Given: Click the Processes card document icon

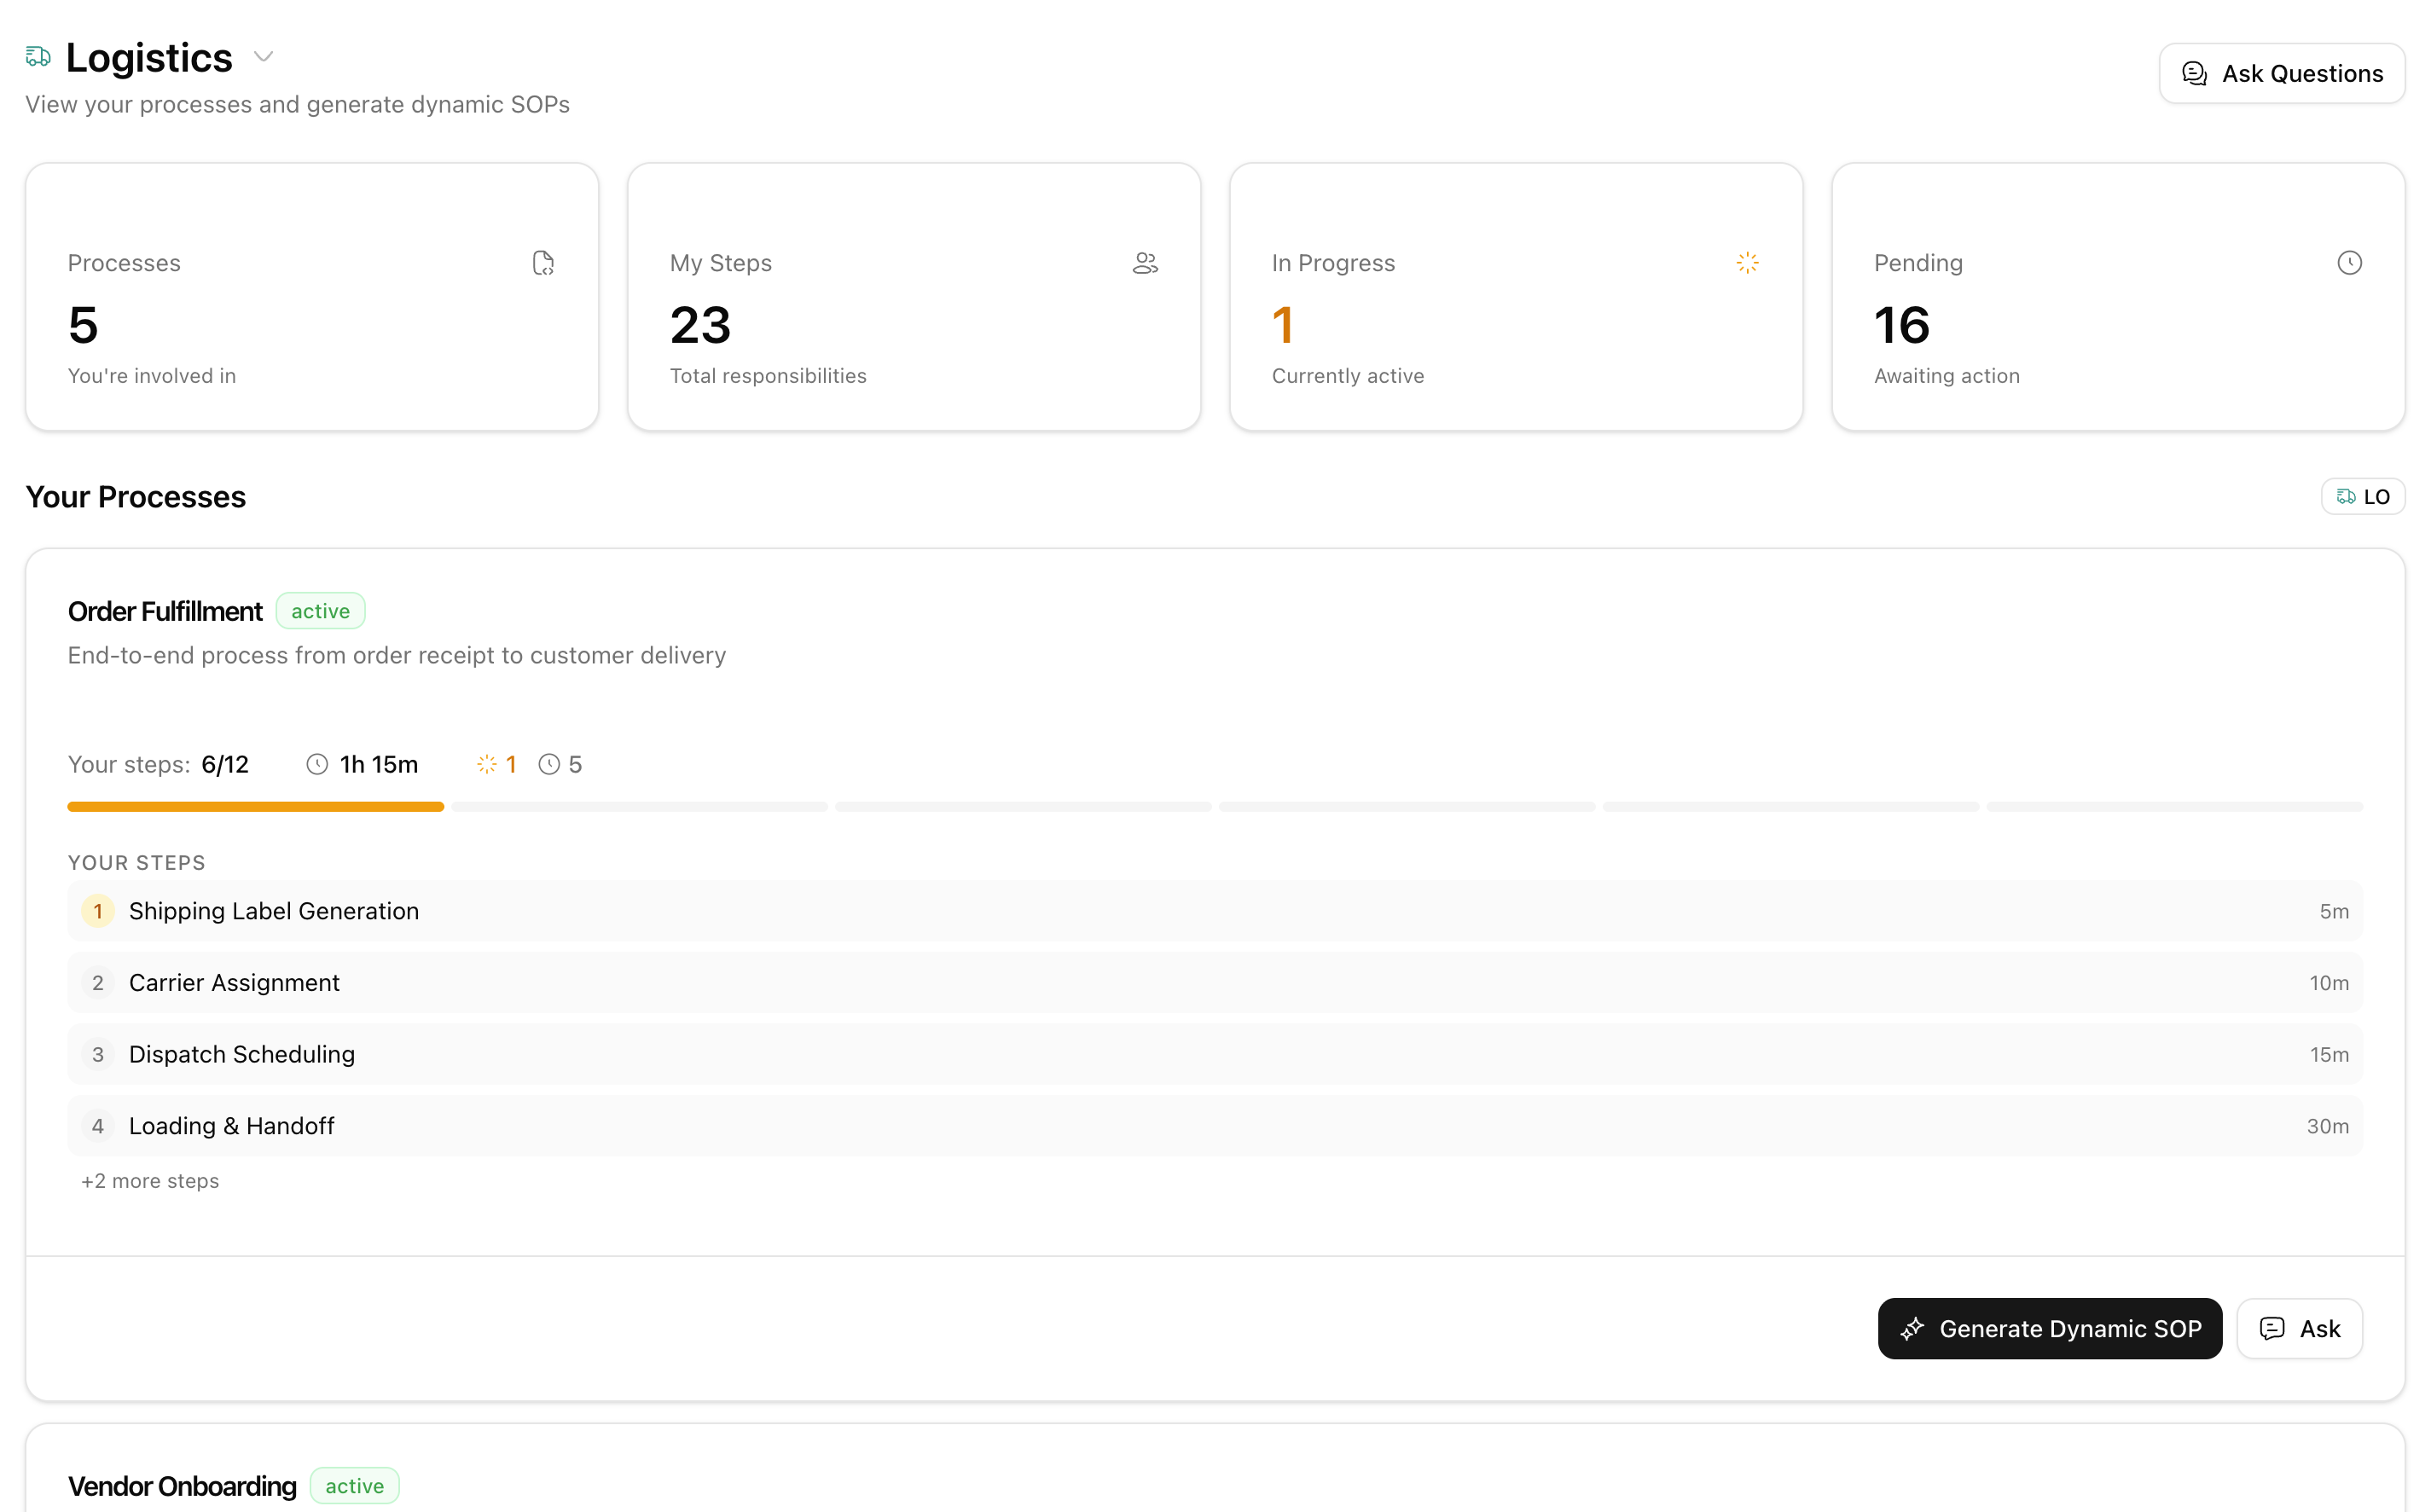Looking at the screenshot, I should coord(543,263).
